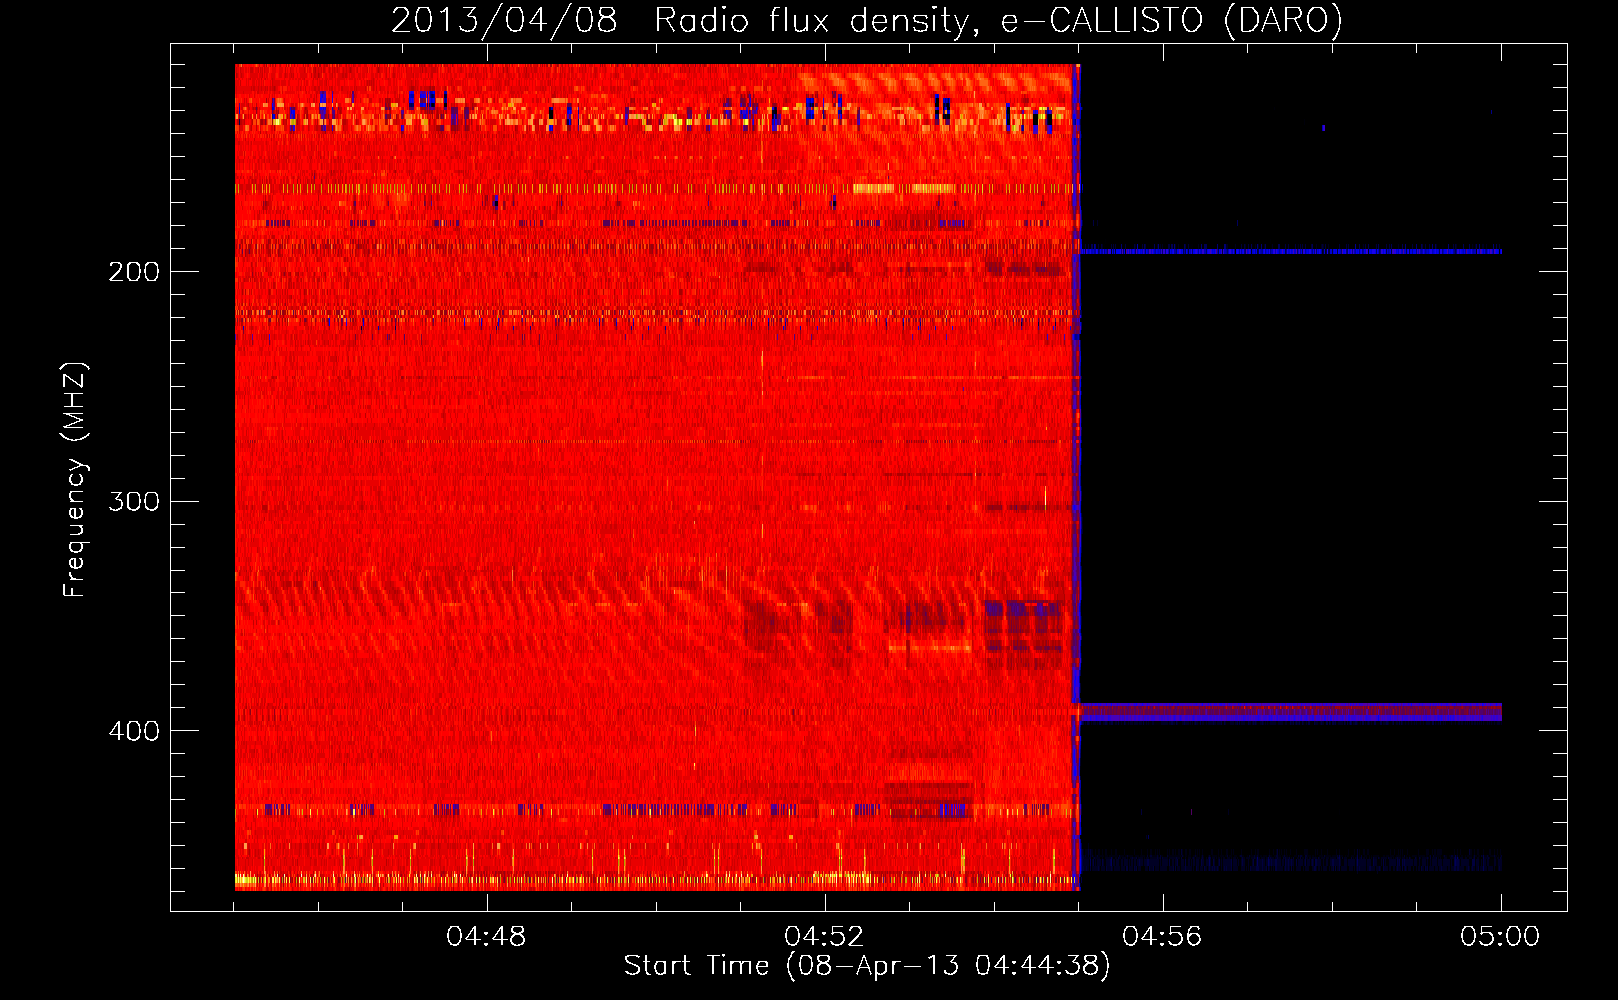The height and width of the screenshot is (1000, 1618).
Task: Click the 400 frequency tick label
Action: [134, 731]
